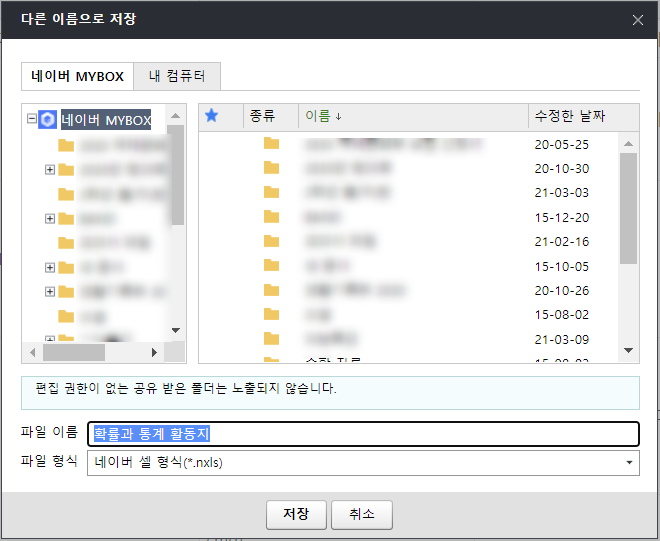Click the file list's down scroll arrow

point(628,350)
